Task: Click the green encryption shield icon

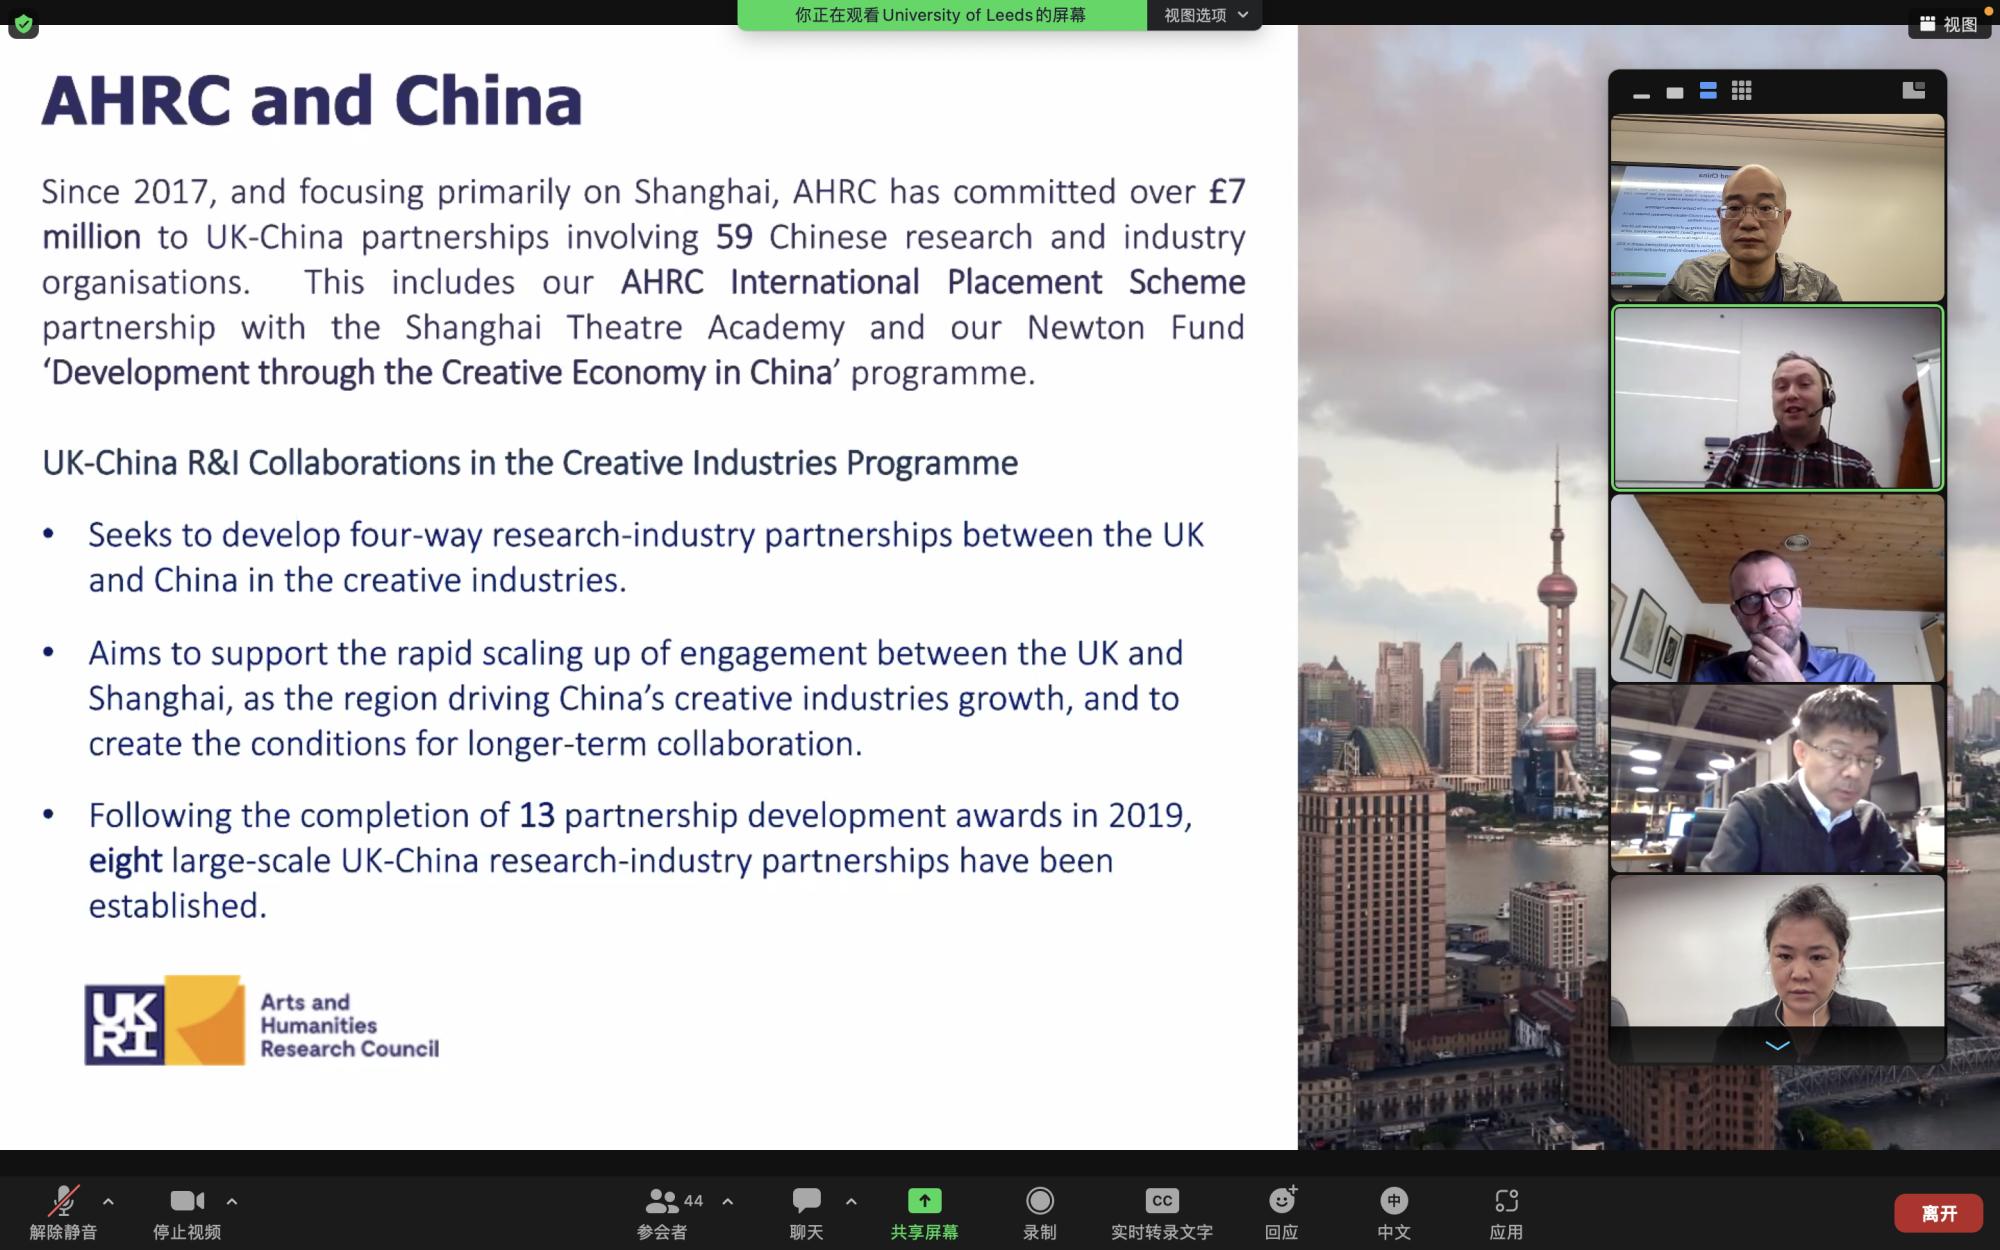Action: 23,24
